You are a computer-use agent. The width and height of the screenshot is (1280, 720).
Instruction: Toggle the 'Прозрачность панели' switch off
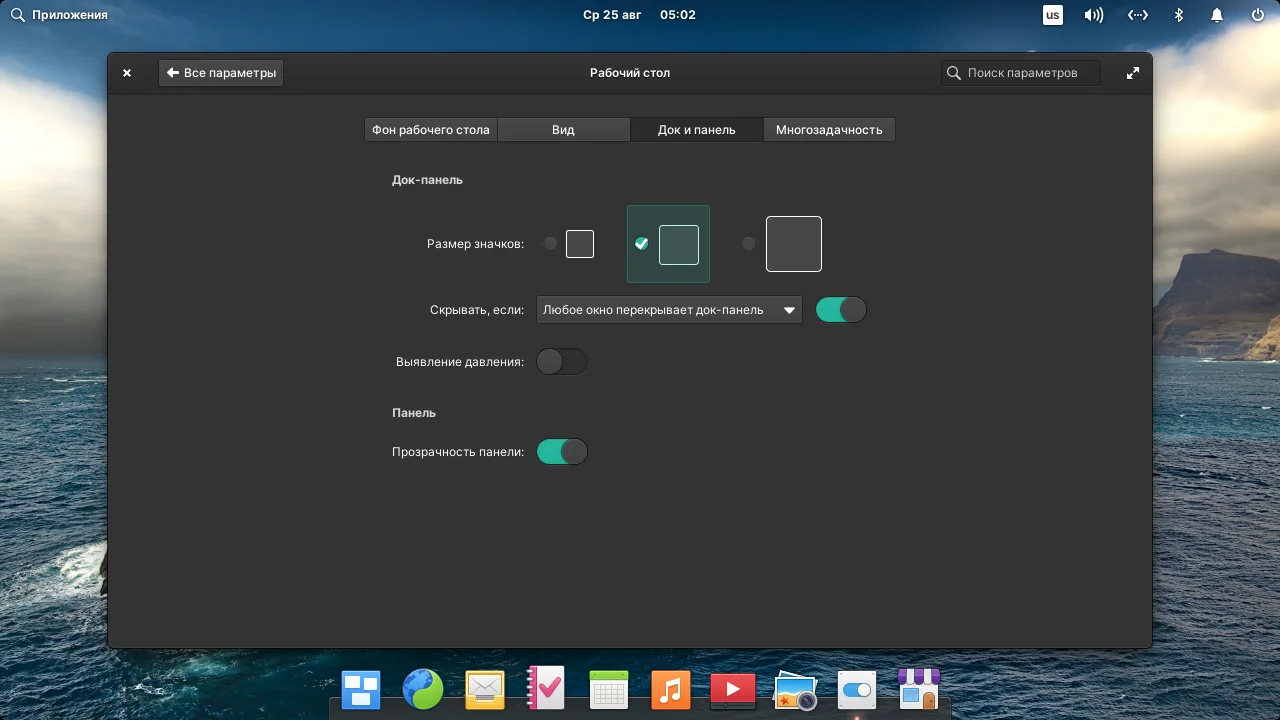tap(561, 451)
